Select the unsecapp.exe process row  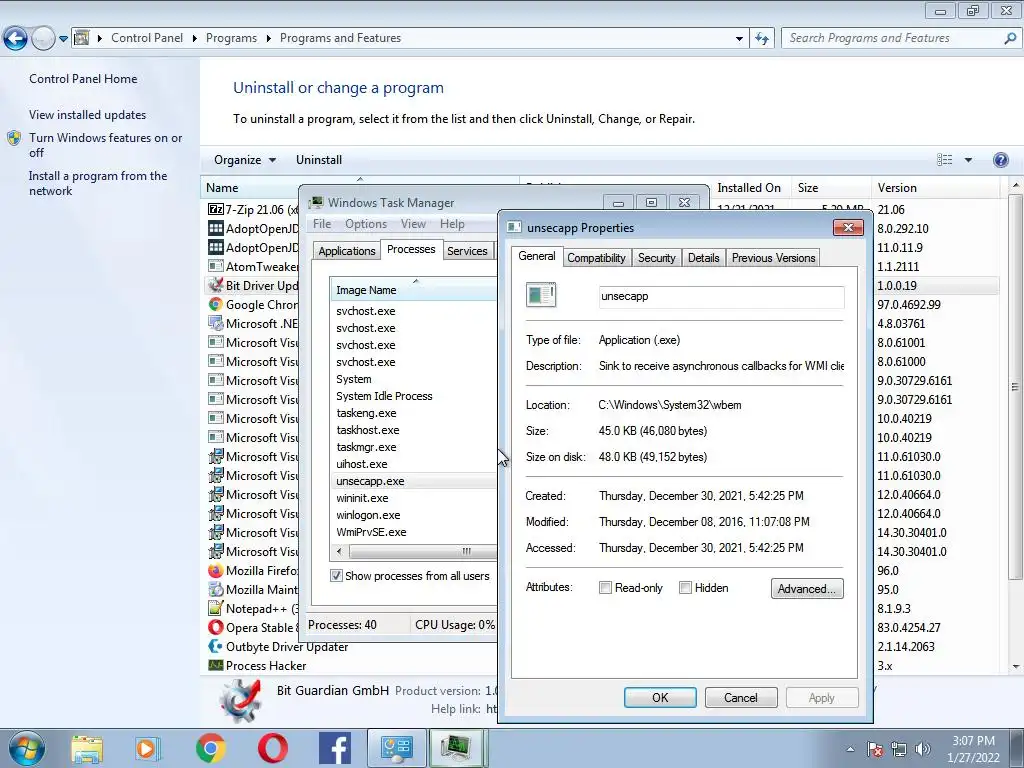tap(415, 481)
